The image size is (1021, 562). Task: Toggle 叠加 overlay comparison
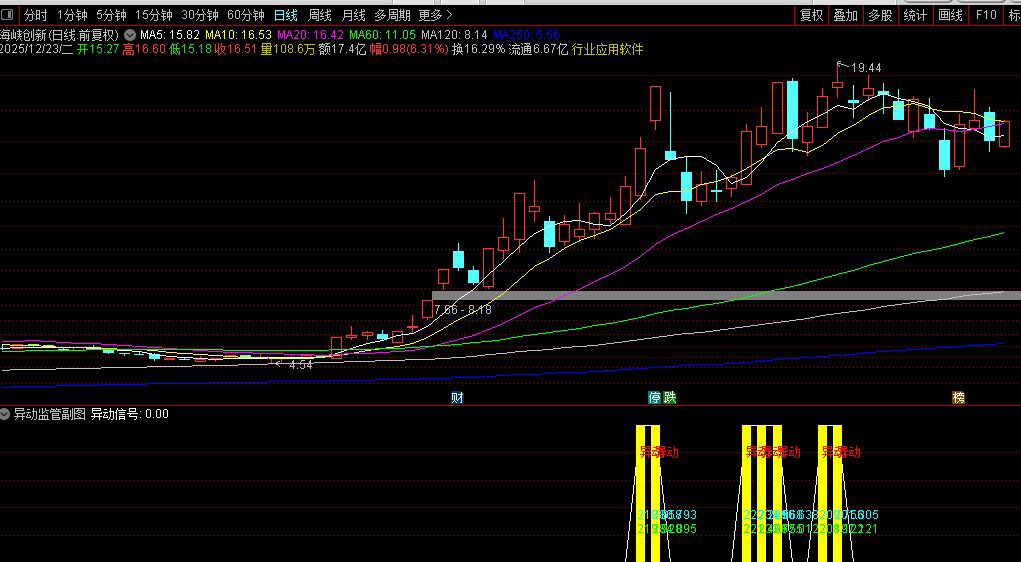pos(845,15)
